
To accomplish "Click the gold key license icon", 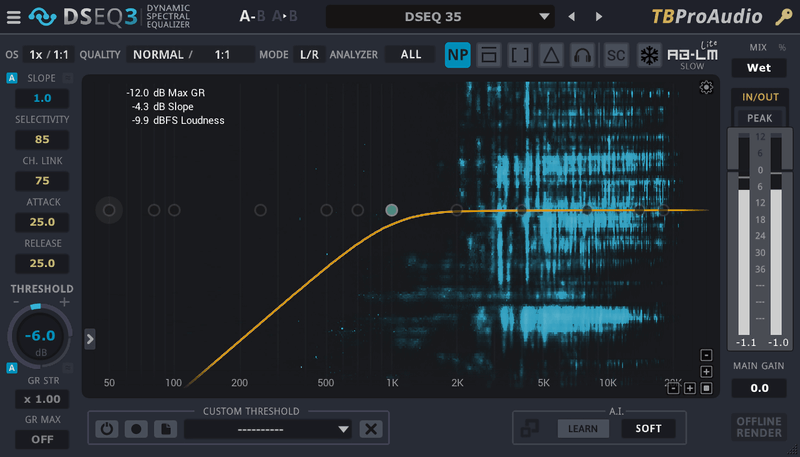I will point(784,17).
